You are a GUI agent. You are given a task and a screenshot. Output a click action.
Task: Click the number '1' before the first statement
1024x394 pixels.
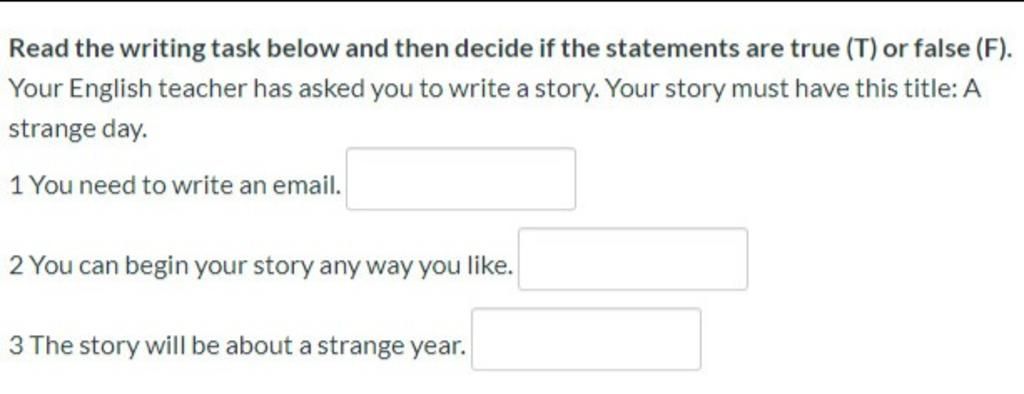(x=17, y=187)
